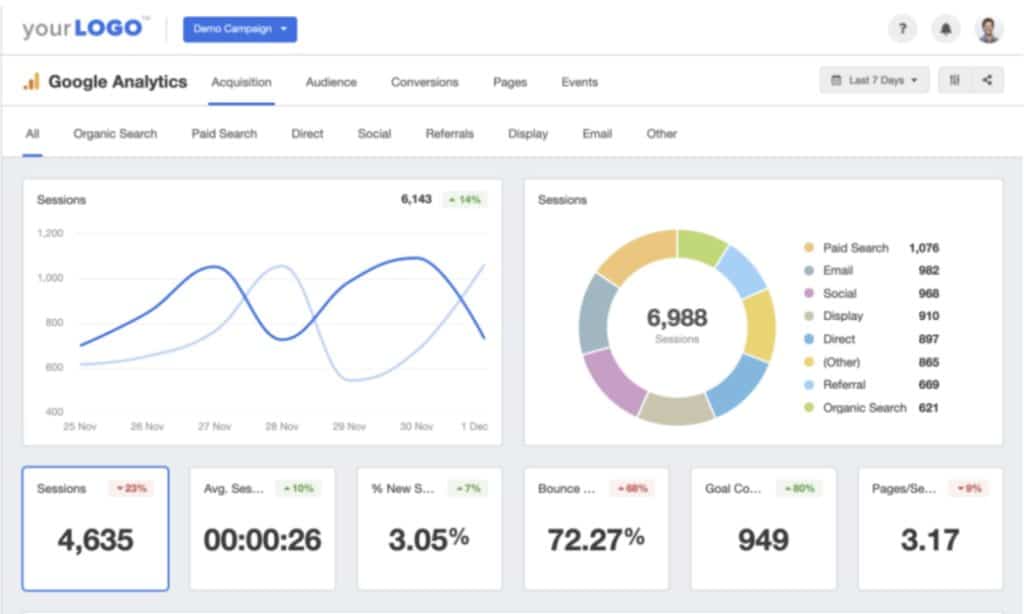The height and width of the screenshot is (614, 1024).
Task: Select the Bounce Rate metric card
Action: point(596,527)
